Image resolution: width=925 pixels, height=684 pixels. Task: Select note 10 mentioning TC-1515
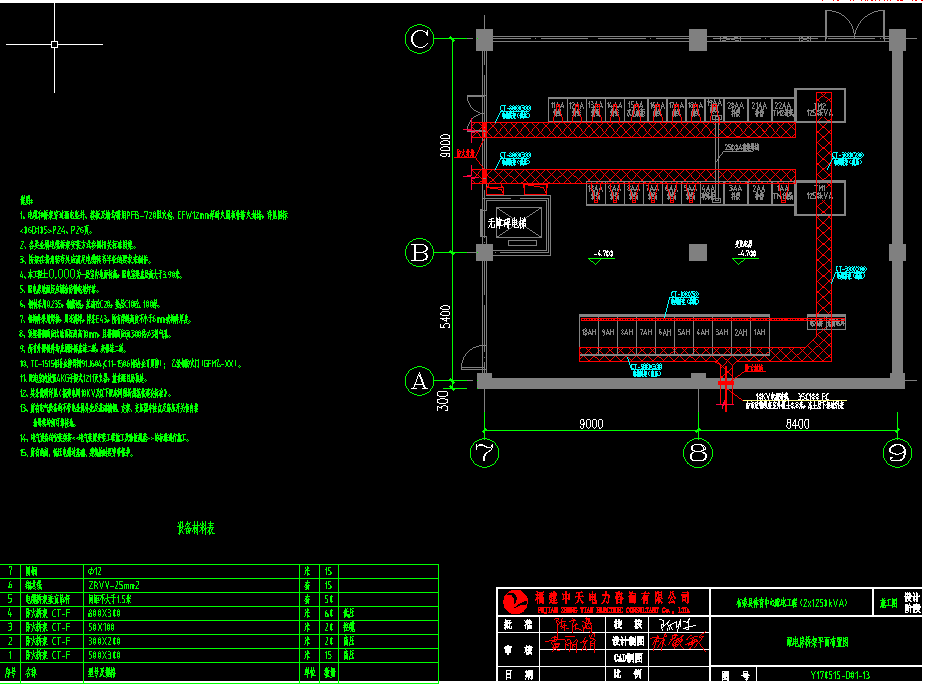click(x=130, y=364)
